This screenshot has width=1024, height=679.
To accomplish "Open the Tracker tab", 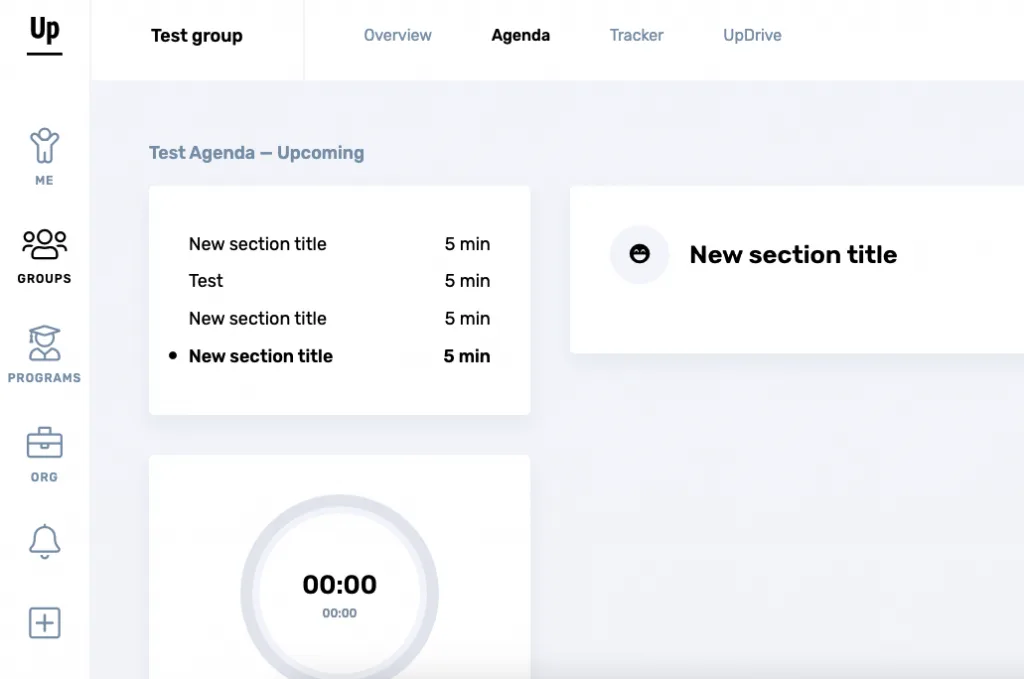I will coord(636,35).
